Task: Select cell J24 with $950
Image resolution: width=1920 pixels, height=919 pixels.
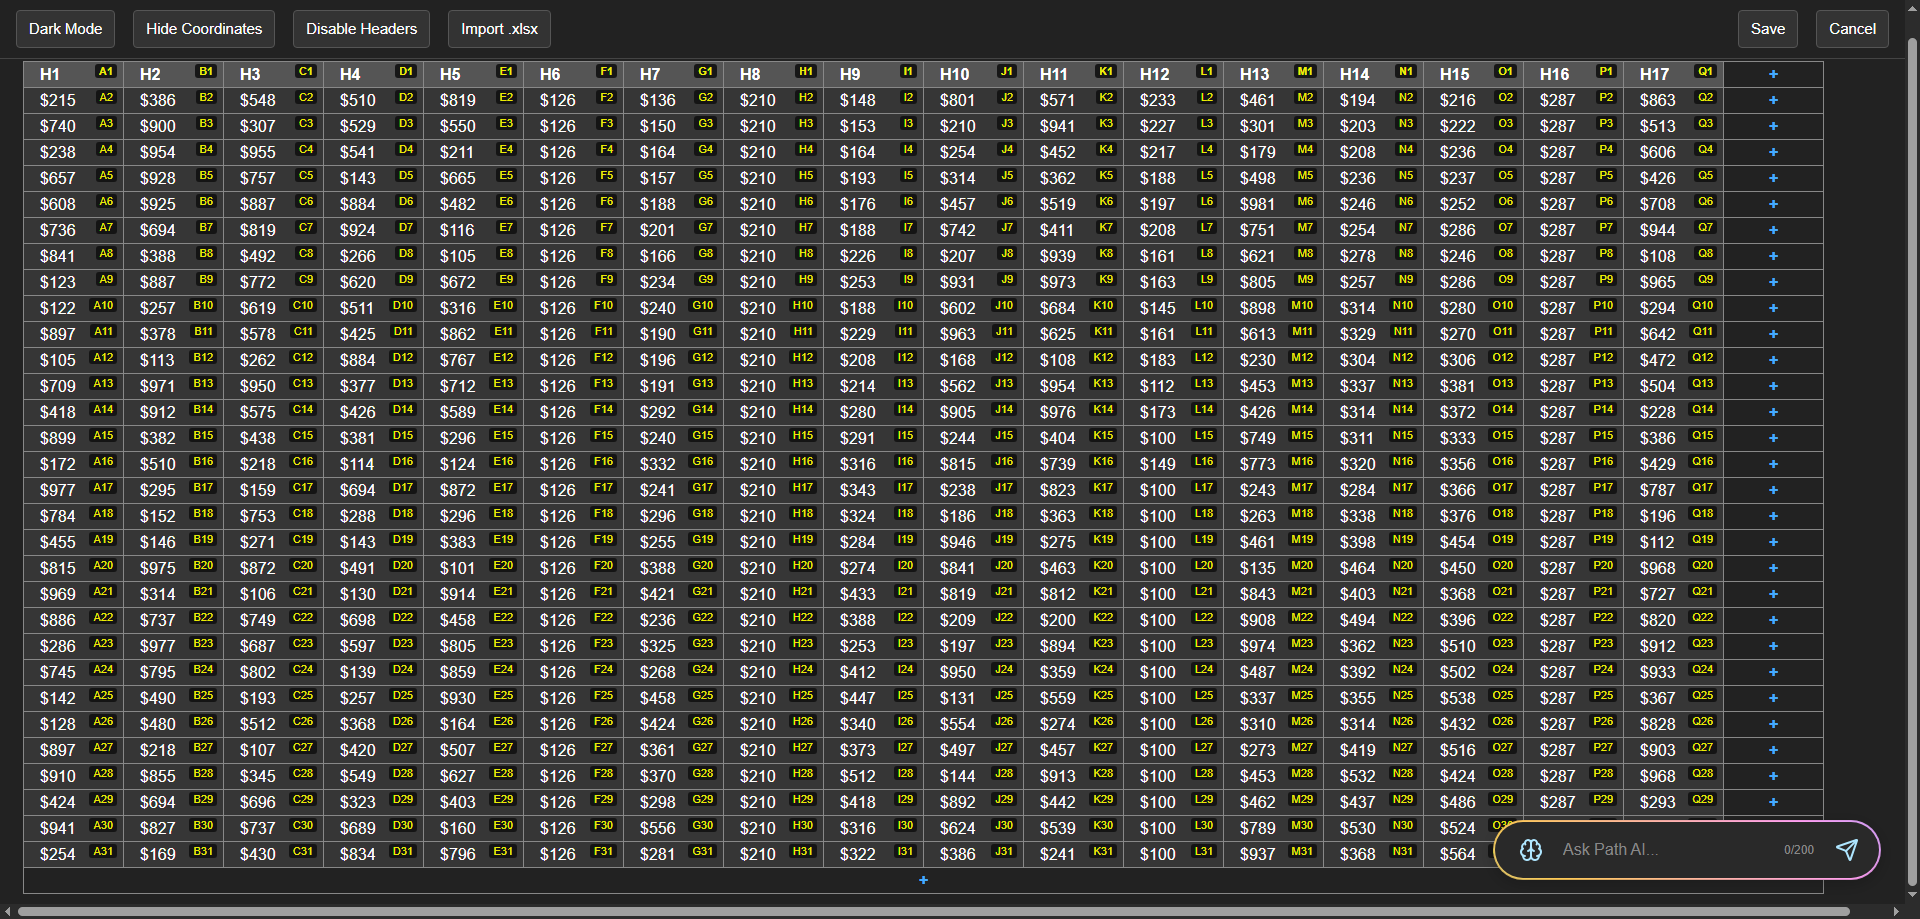Action: [x=973, y=672]
